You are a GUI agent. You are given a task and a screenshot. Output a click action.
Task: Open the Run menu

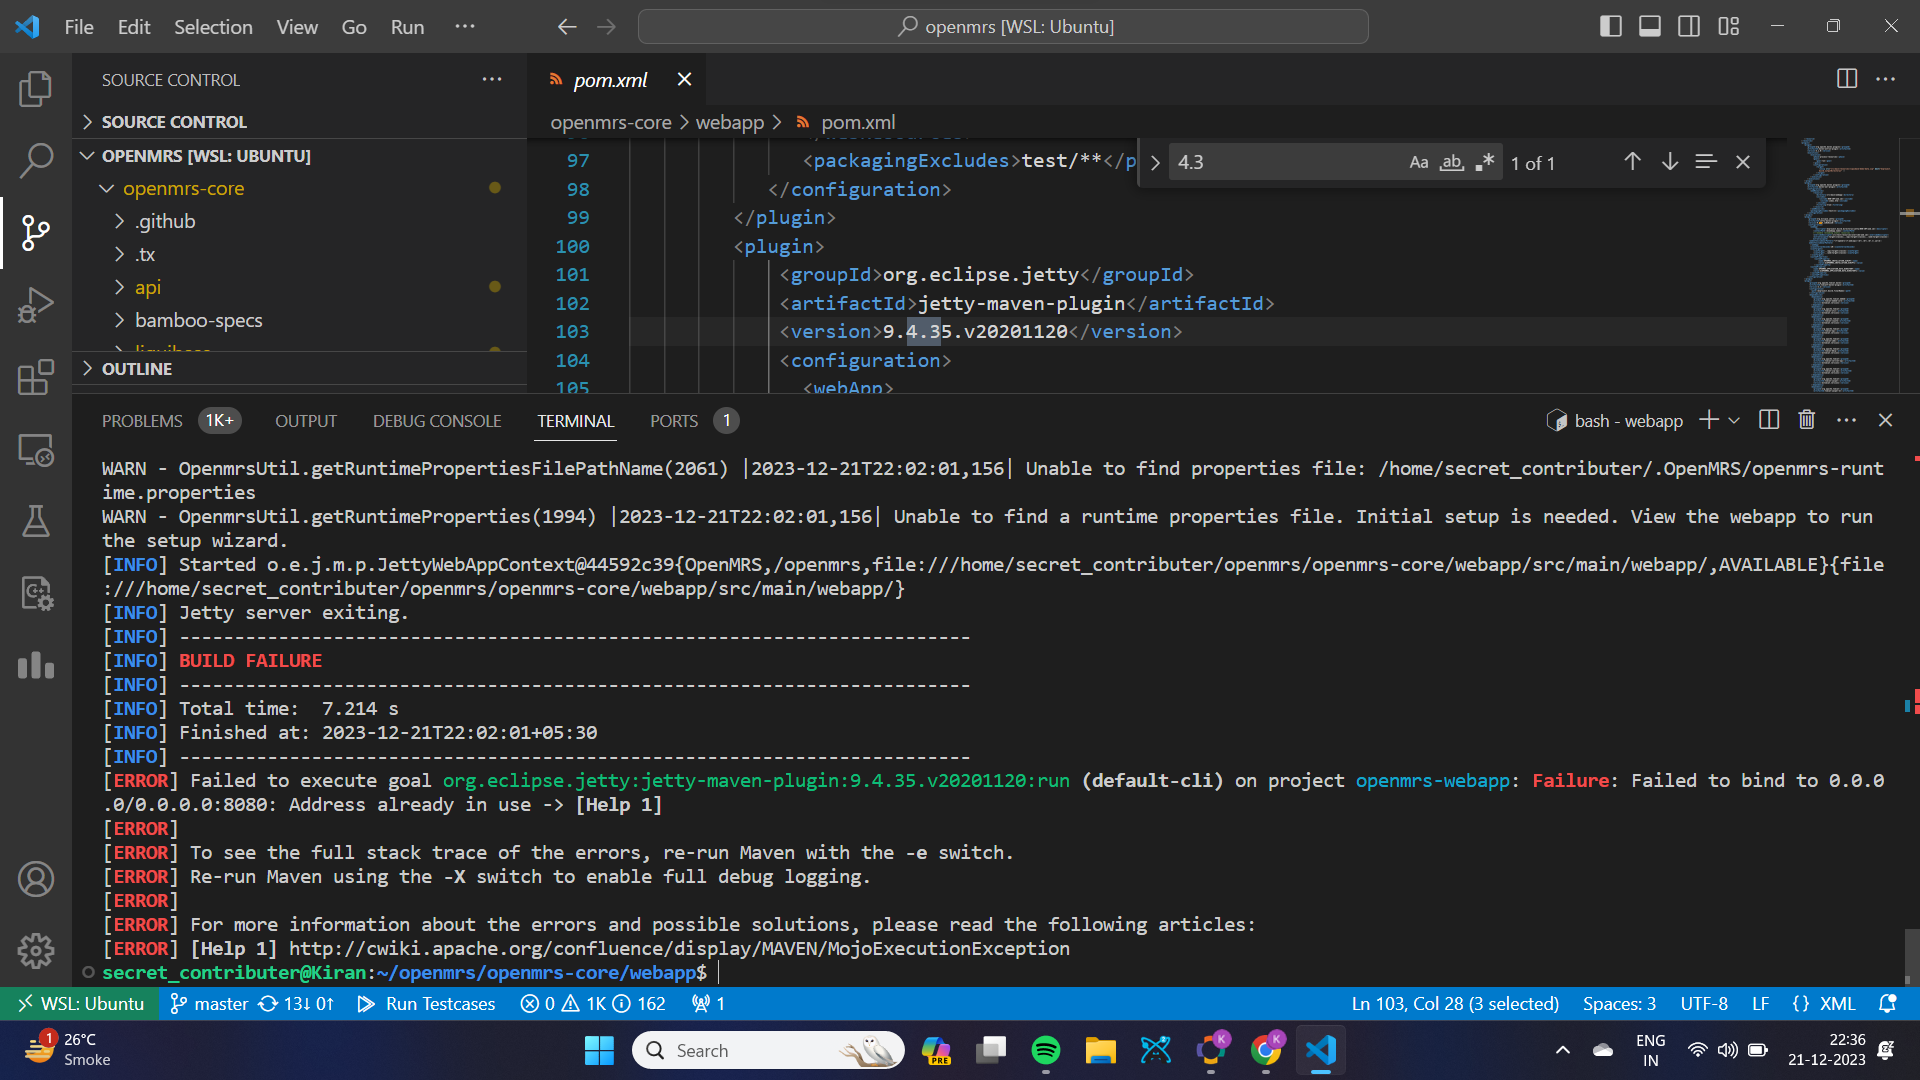point(407,27)
